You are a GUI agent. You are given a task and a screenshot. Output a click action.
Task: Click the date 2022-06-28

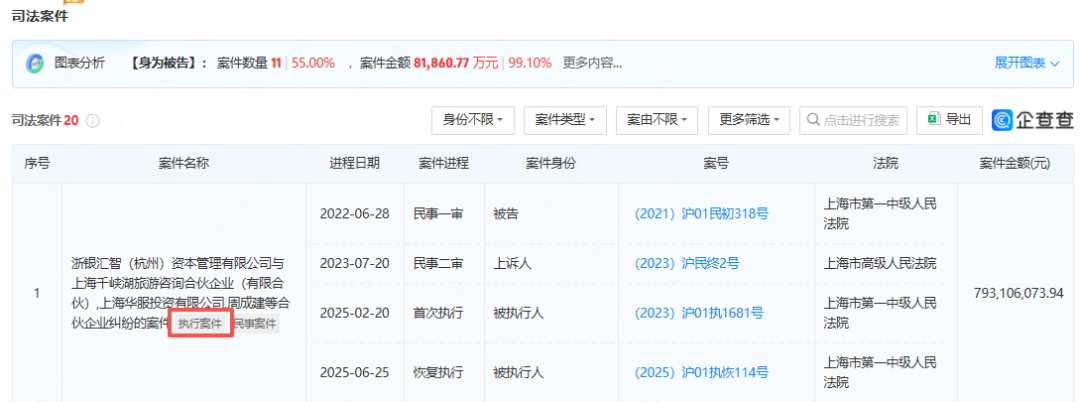point(354,213)
